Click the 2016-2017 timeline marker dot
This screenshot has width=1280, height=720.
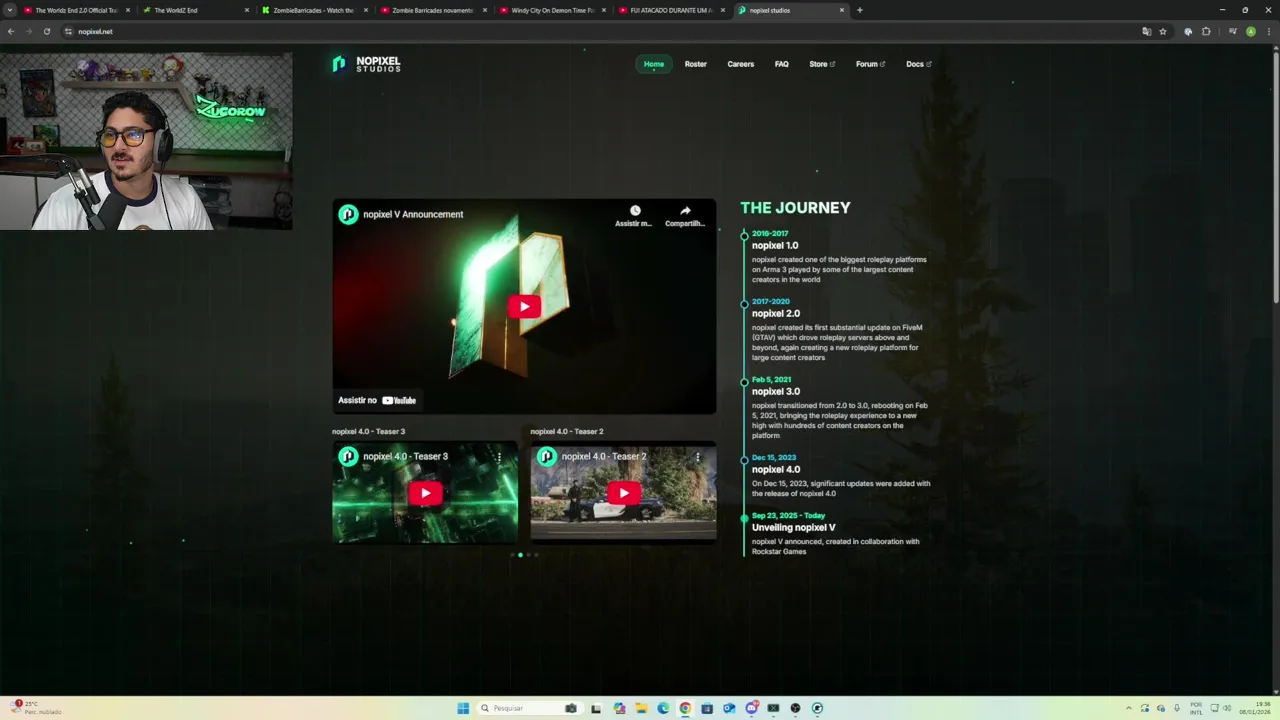coord(744,236)
